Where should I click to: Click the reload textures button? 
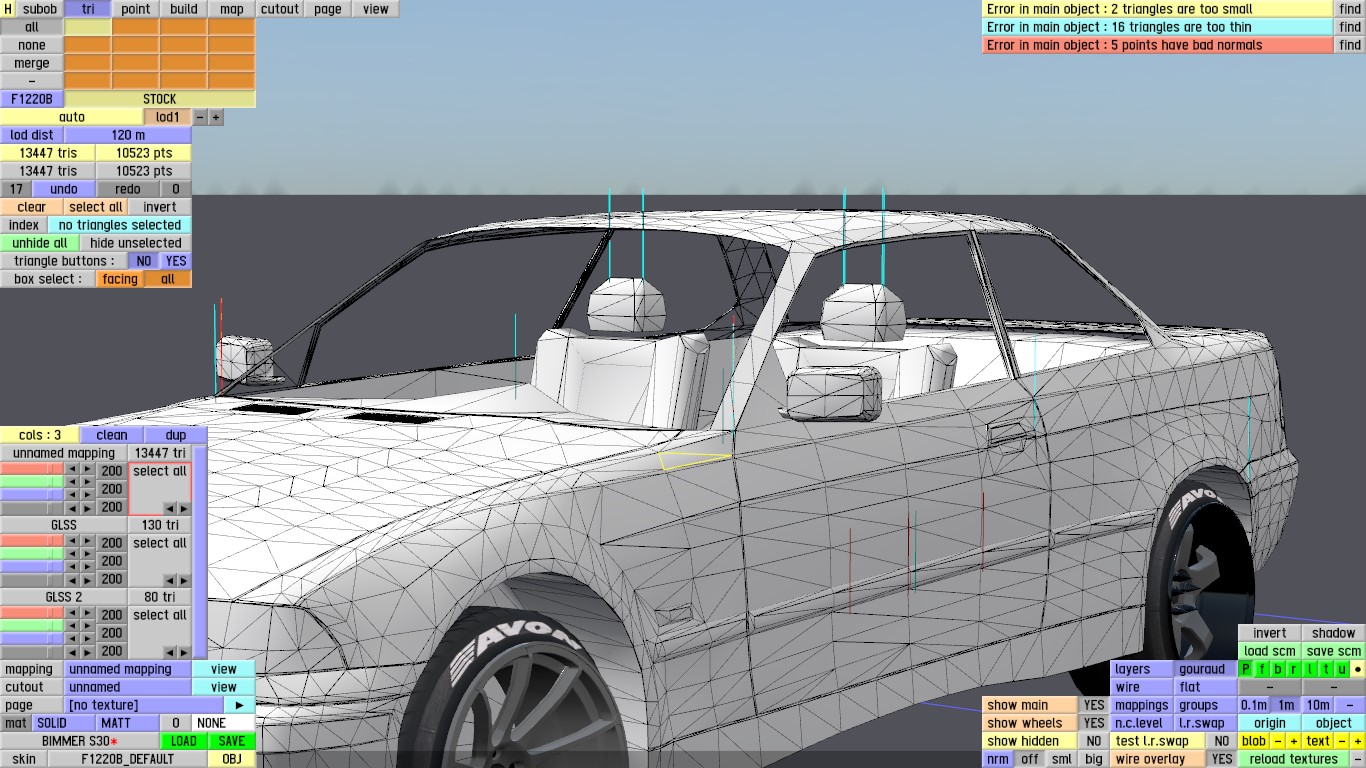(1293, 759)
